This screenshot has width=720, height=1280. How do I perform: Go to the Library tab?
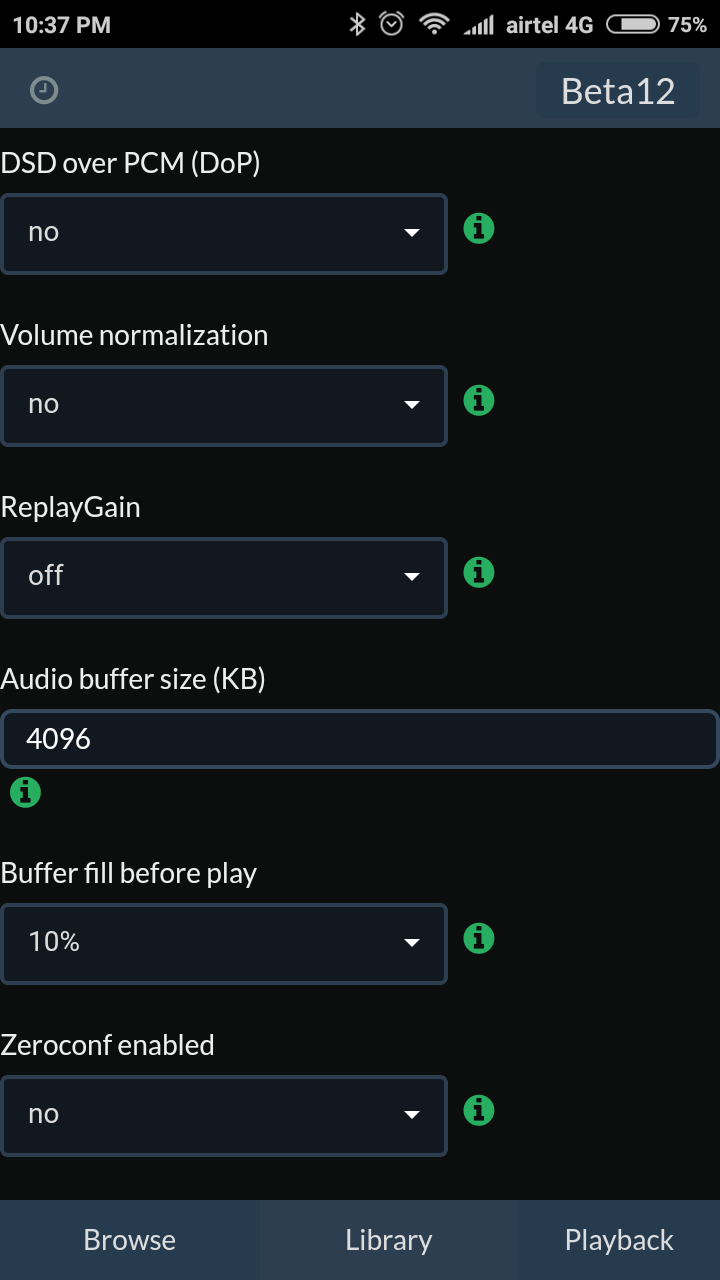point(389,1240)
